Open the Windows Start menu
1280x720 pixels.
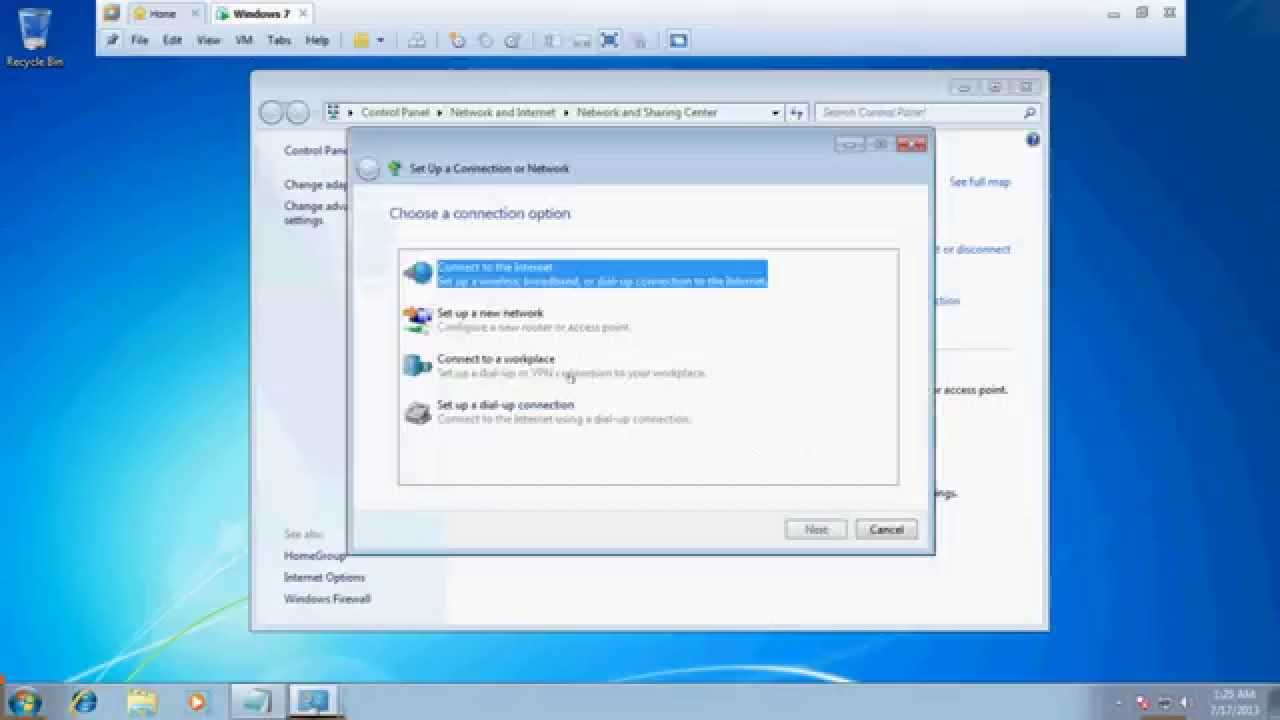click(24, 701)
